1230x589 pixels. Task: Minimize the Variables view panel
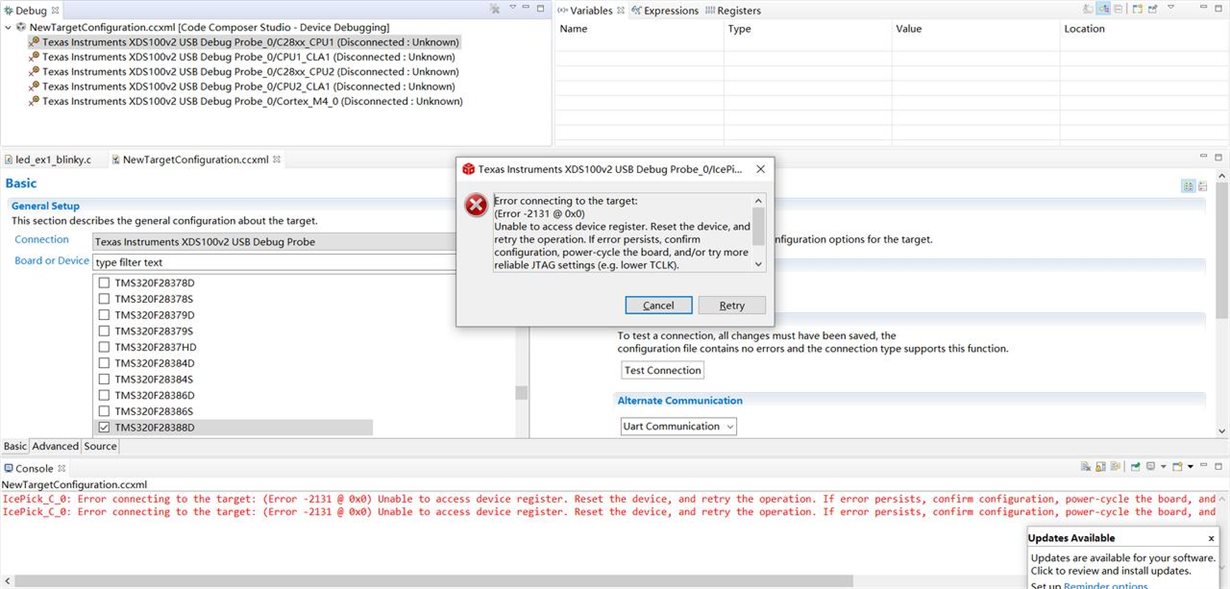click(x=1204, y=7)
